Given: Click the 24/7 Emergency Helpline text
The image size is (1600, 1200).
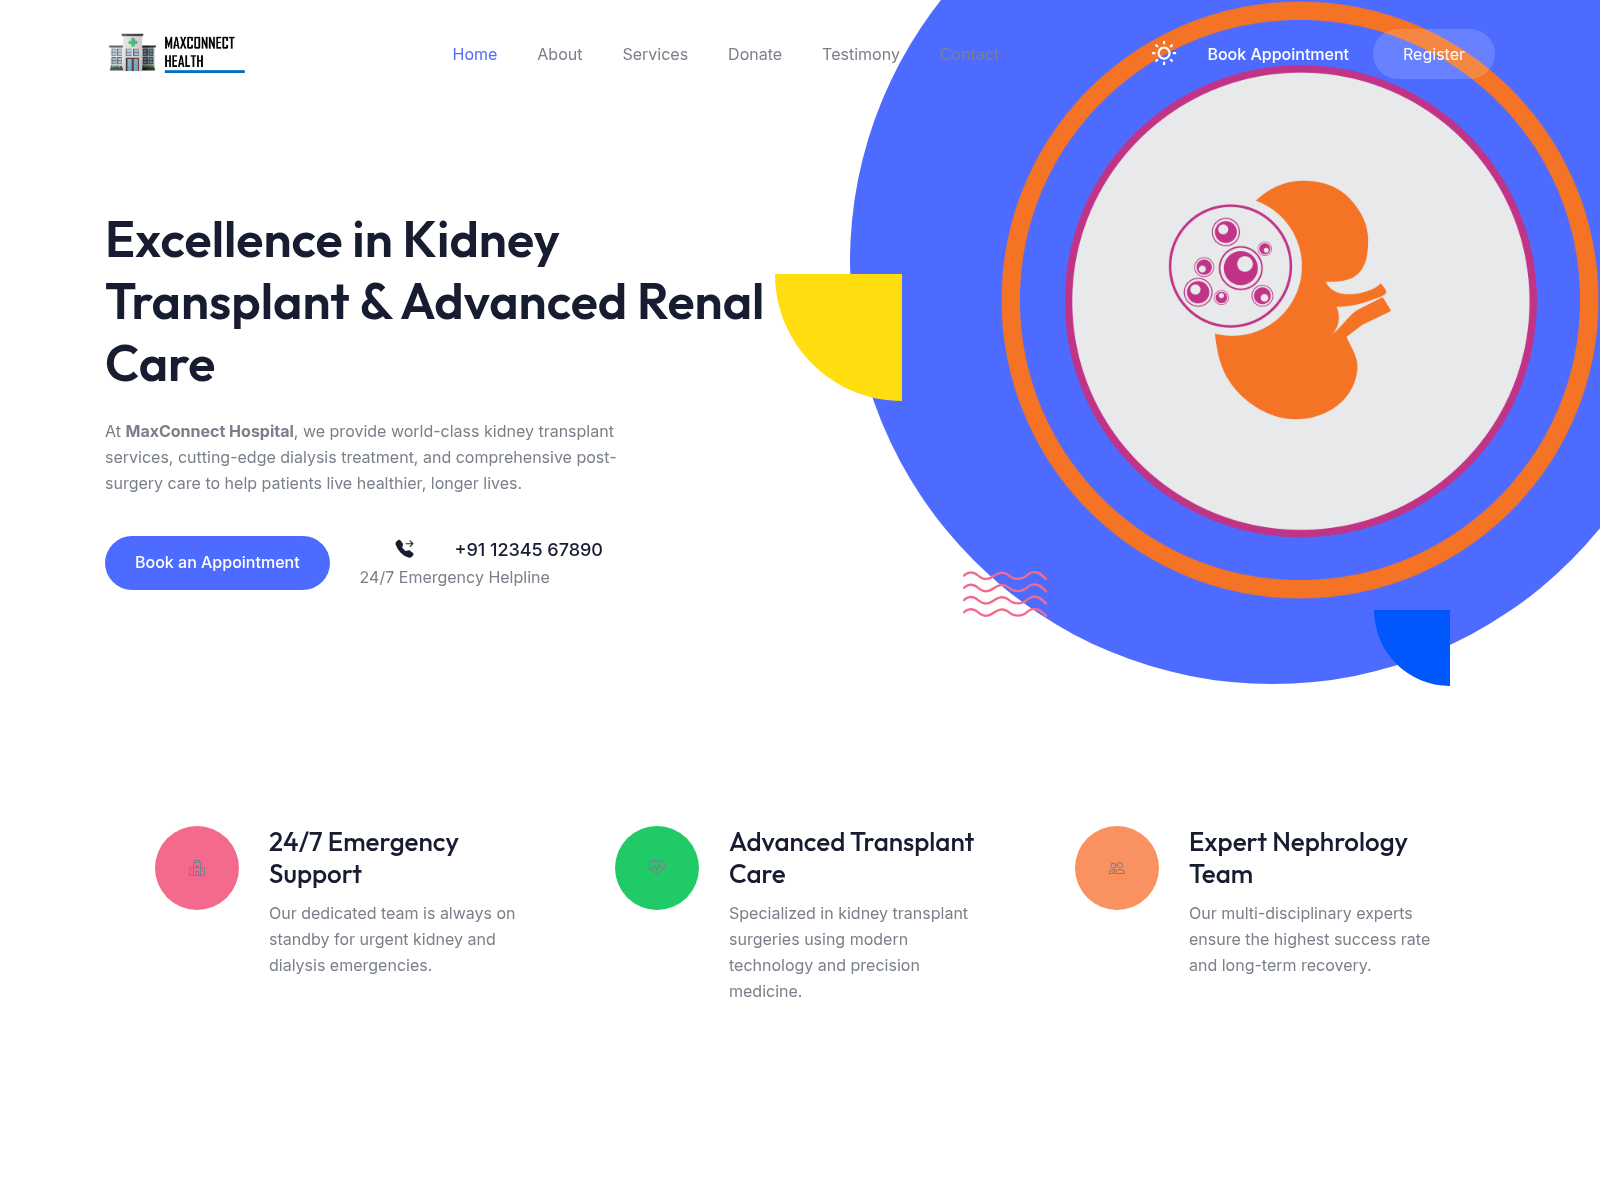Looking at the screenshot, I should point(455,577).
